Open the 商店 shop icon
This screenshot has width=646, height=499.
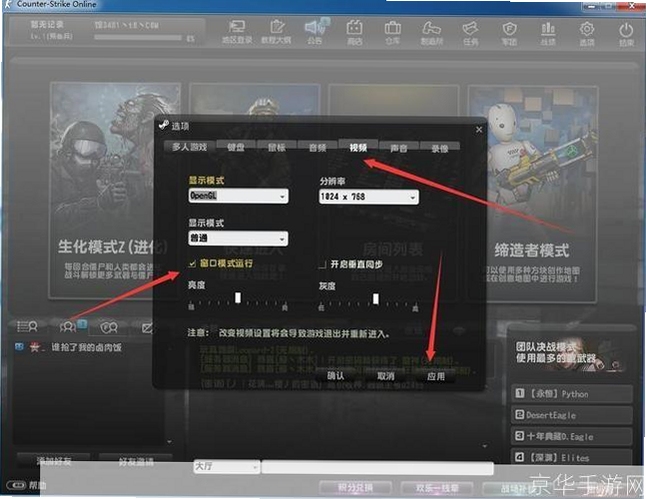pos(354,32)
